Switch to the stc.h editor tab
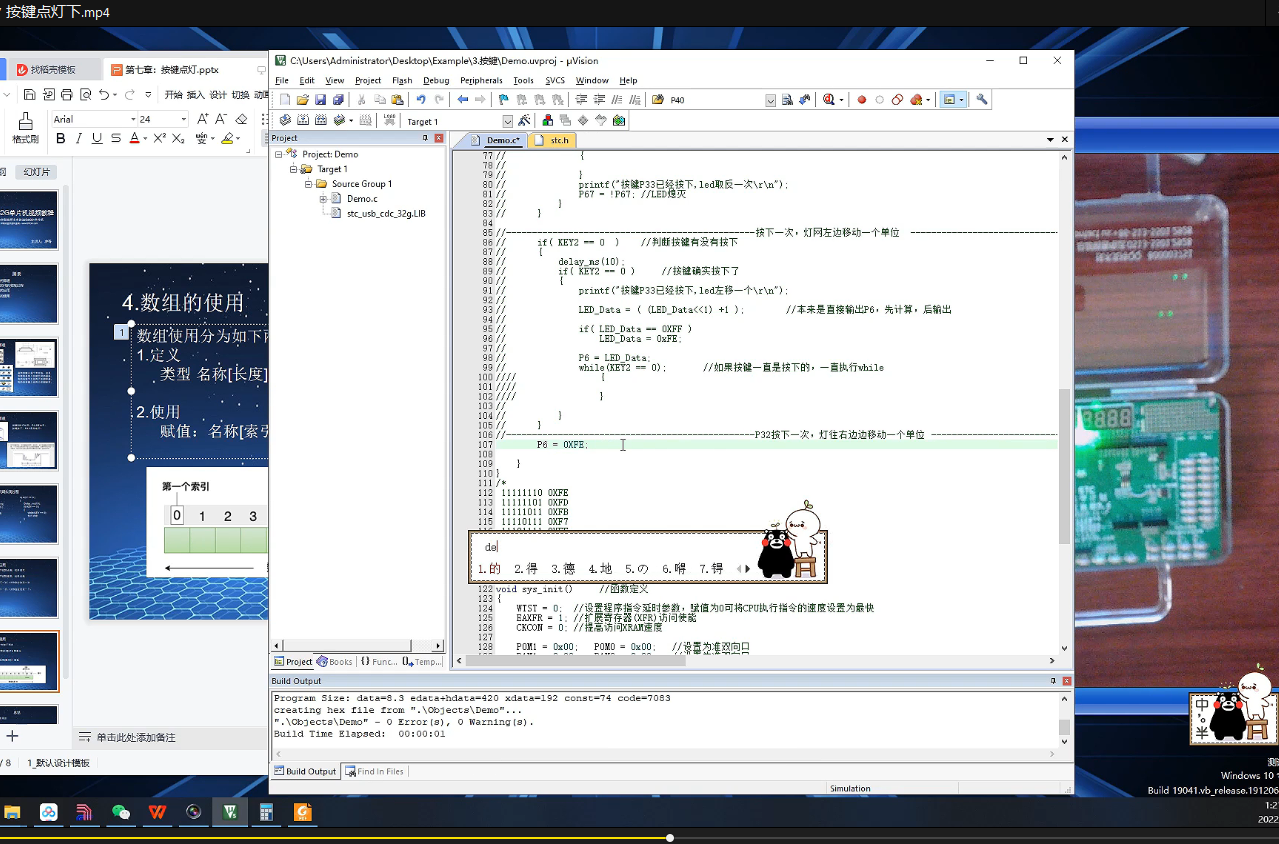Image resolution: width=1279 pixels, height=844 pixels. coord(553,140)
